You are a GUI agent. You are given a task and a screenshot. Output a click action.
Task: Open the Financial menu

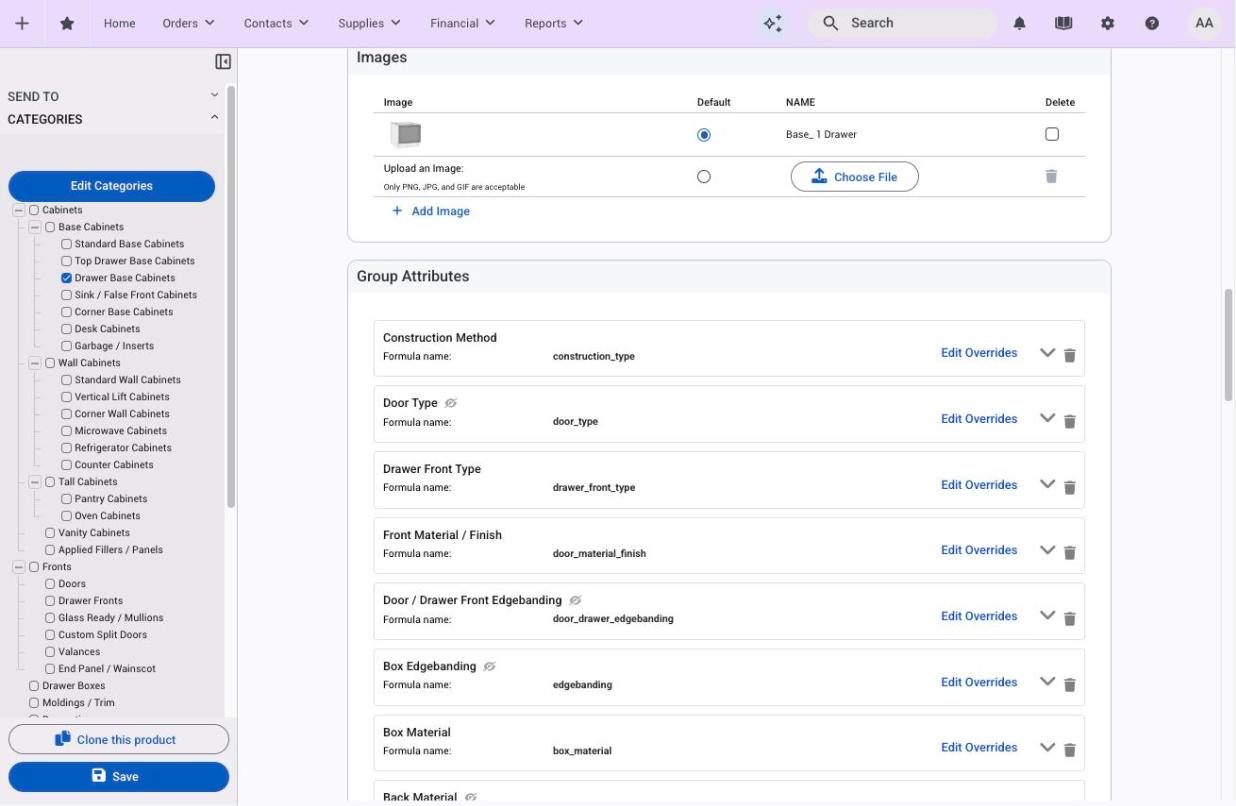pyautogui.click(x=463, y=23)
